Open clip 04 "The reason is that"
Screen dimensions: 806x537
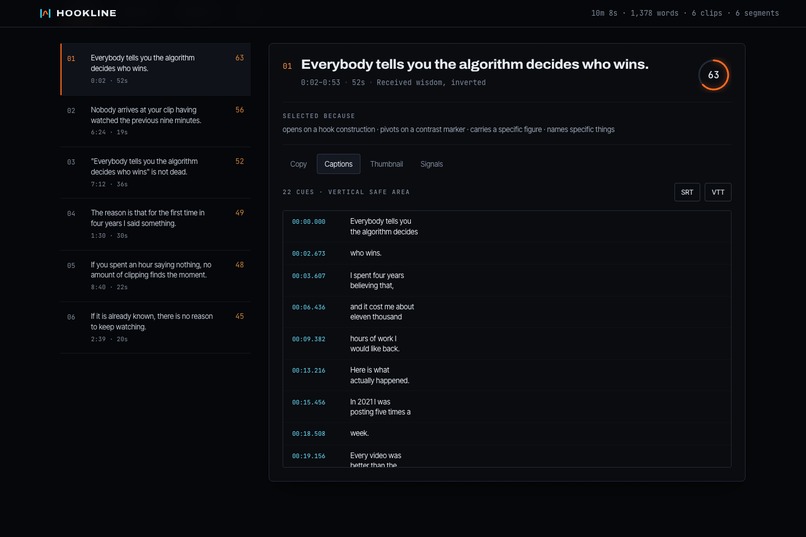[156, 225]
